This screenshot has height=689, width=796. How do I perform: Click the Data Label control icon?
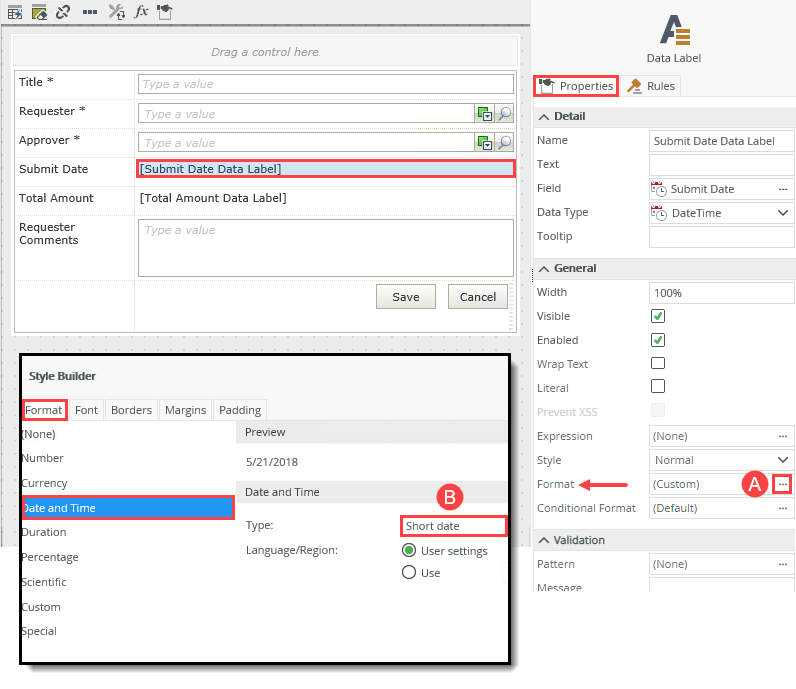pyautogui.click(x=675, y=30)
